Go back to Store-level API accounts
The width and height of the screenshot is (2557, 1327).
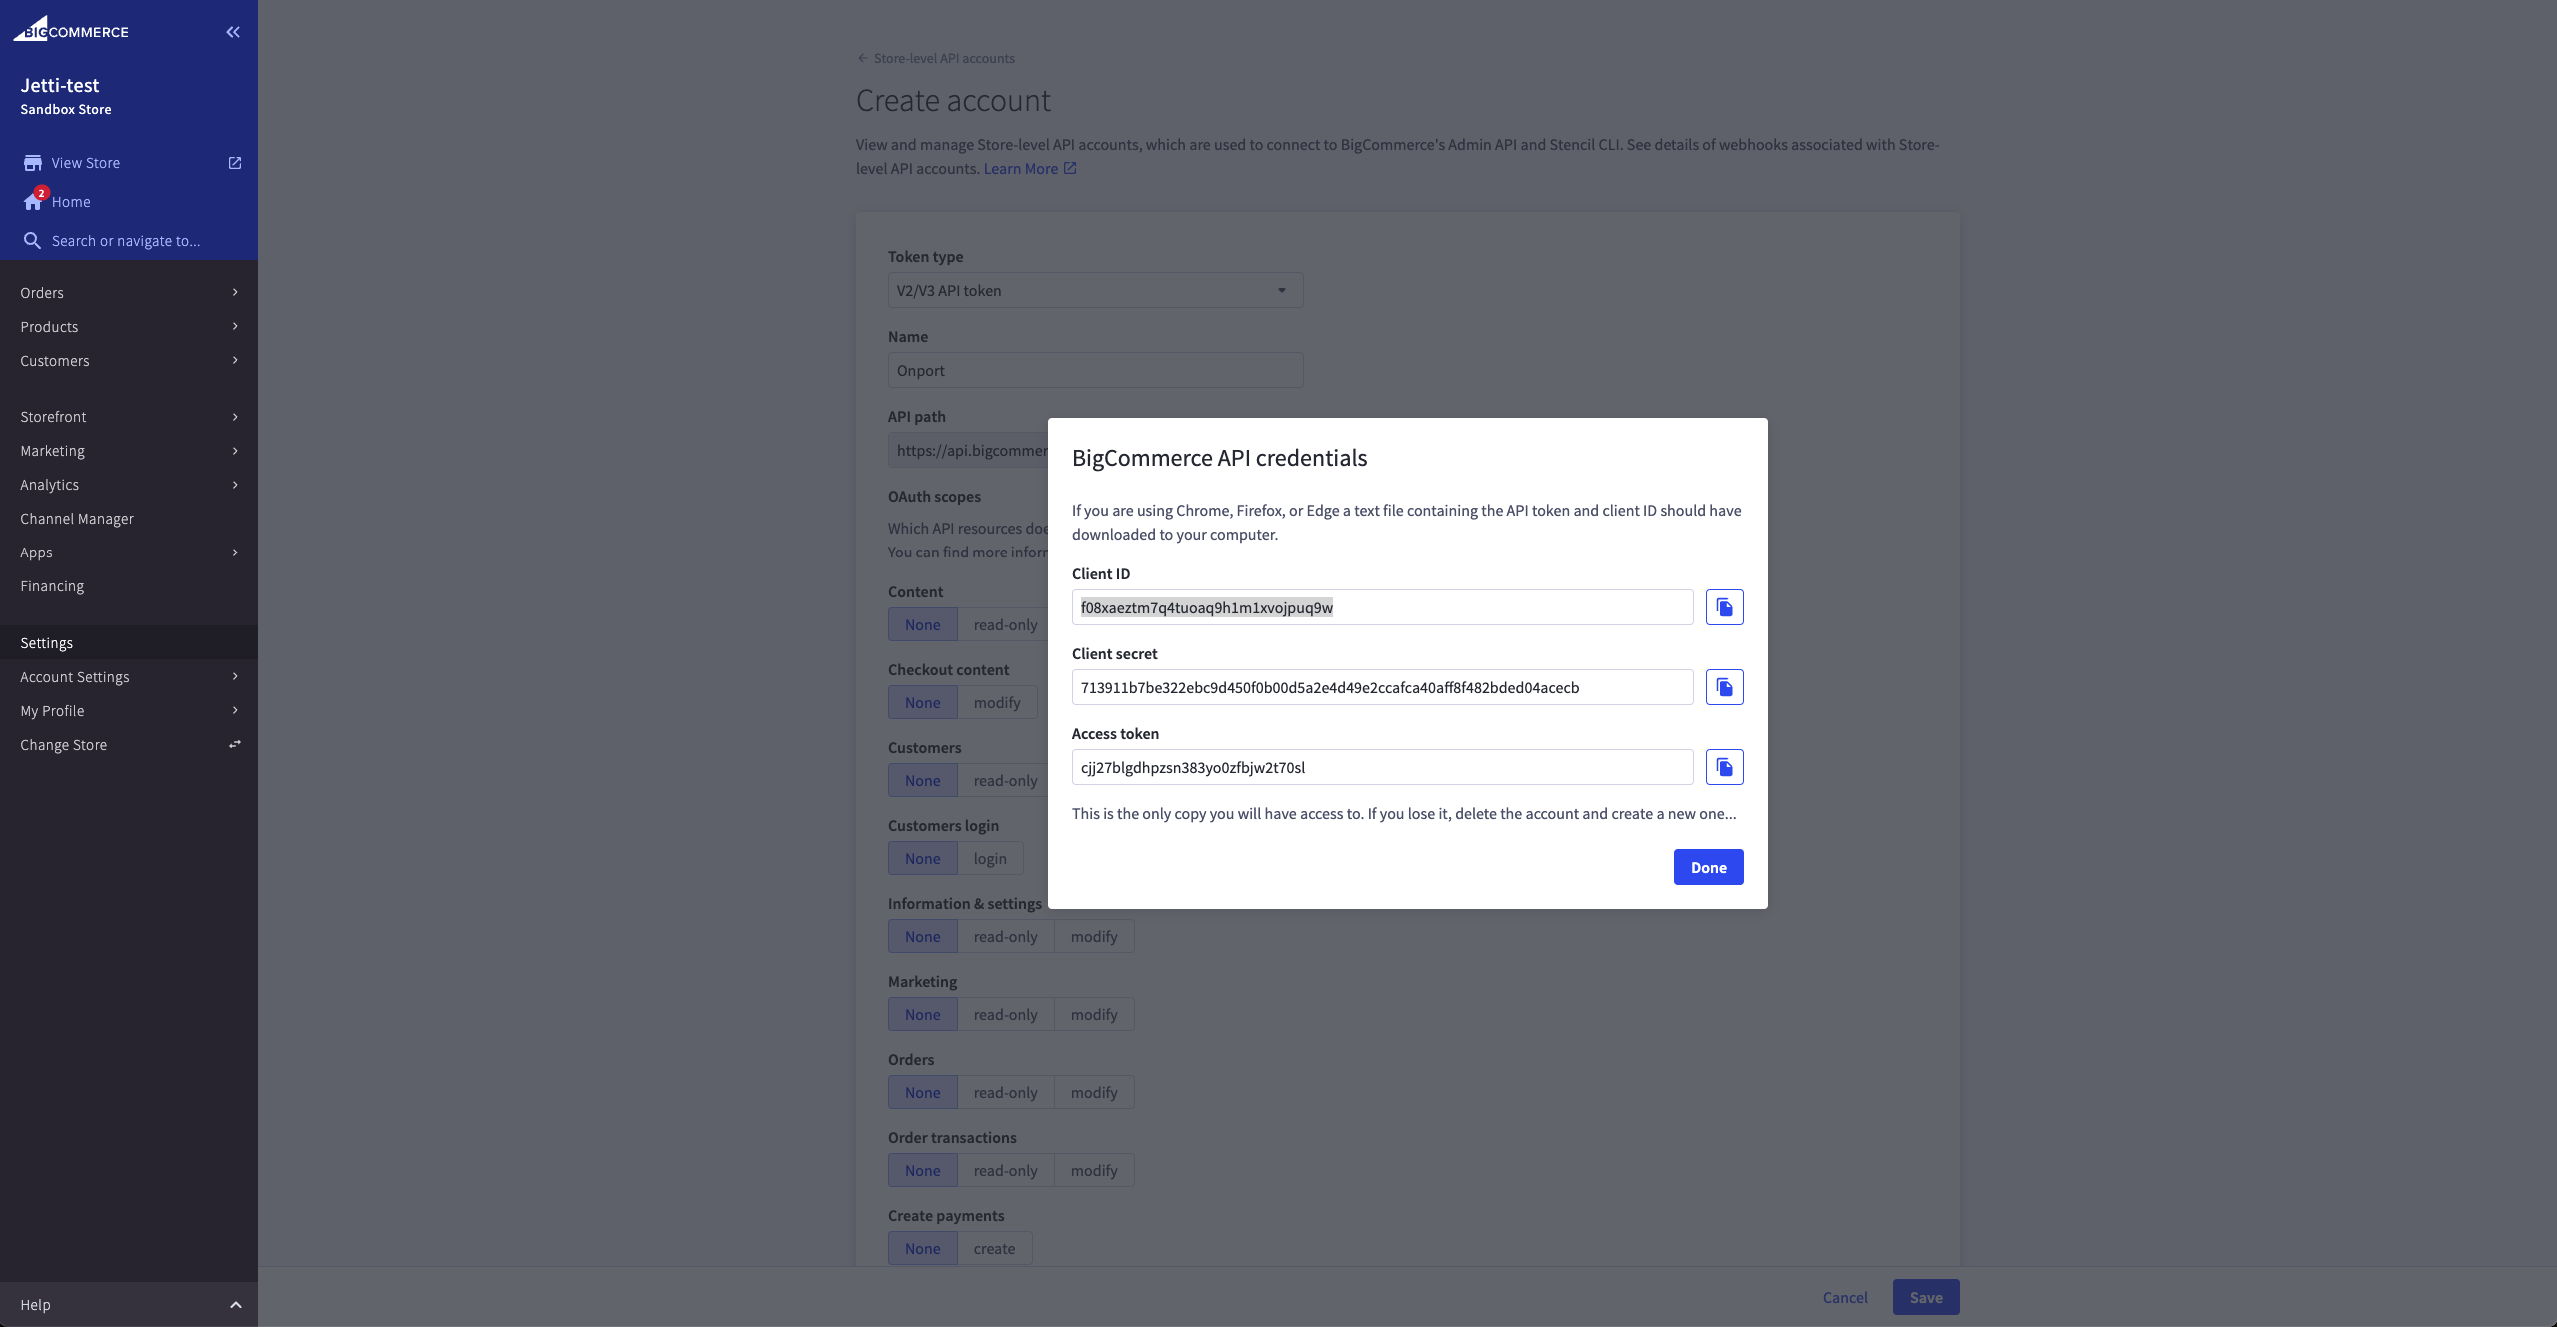click(x=944, y=58)
